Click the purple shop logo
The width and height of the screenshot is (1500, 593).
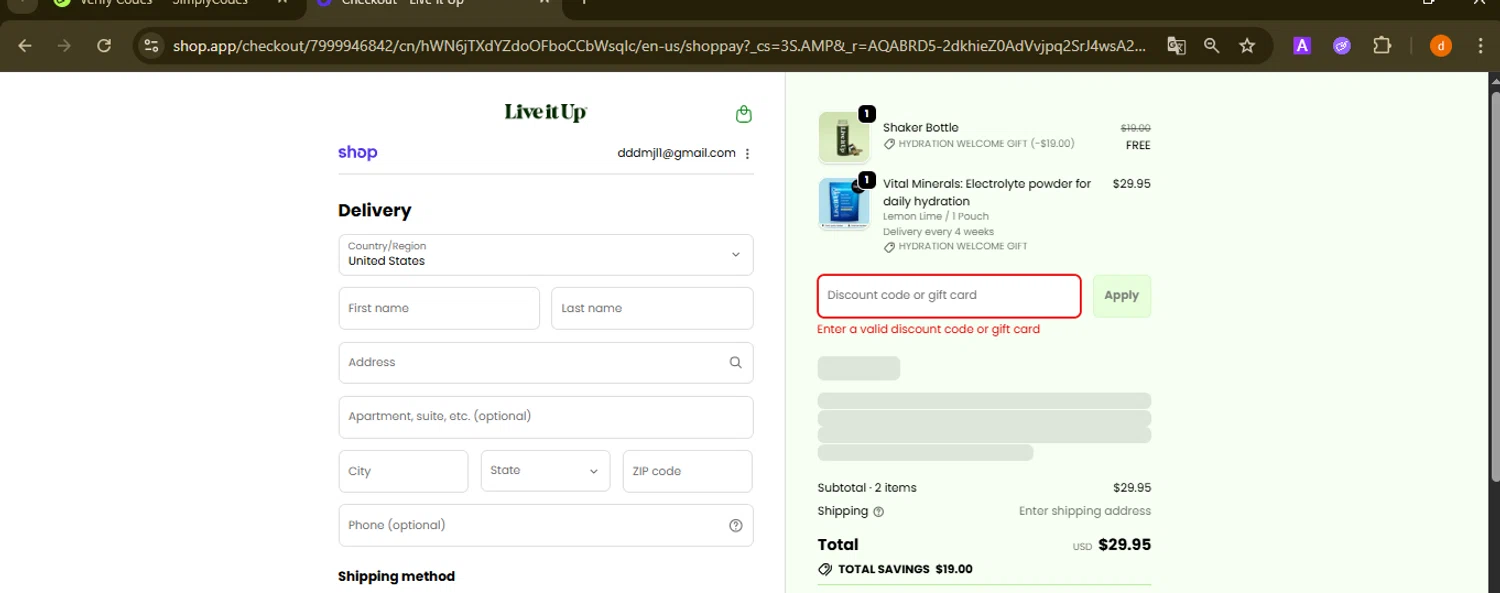coord(357,152)
